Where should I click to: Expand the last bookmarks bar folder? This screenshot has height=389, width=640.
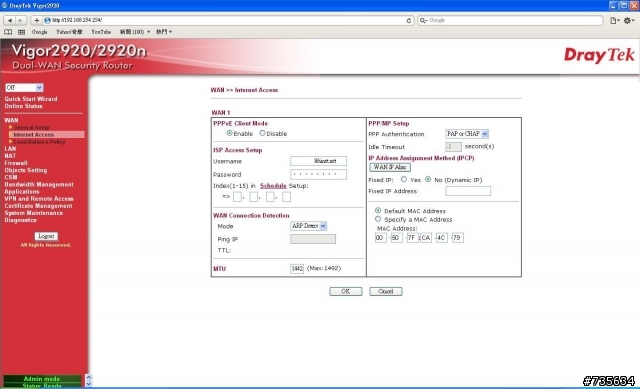(x=164, y=32)
